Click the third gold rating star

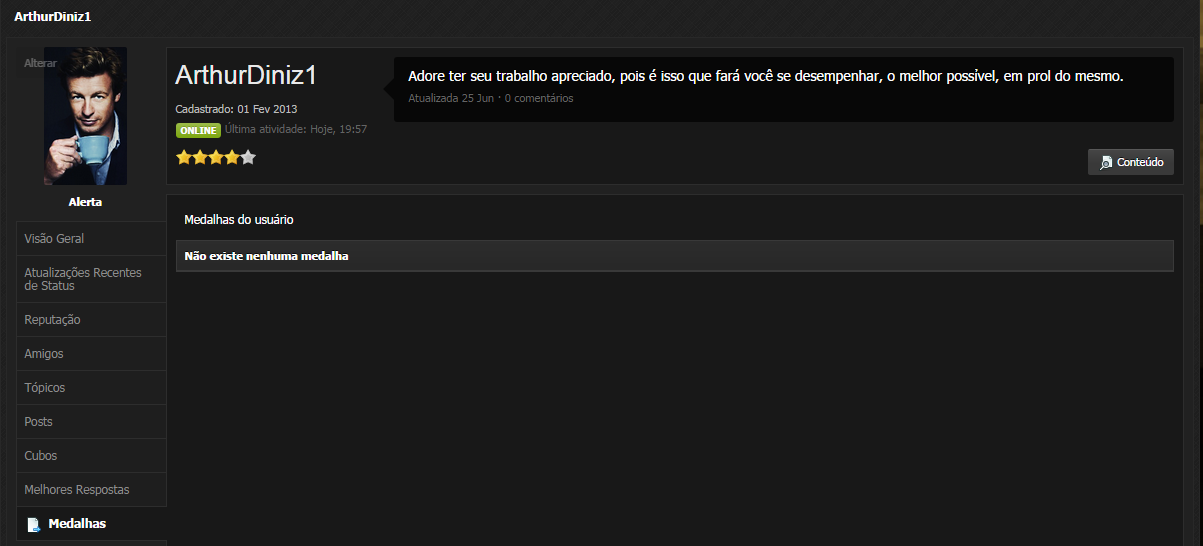click(216, 157)
